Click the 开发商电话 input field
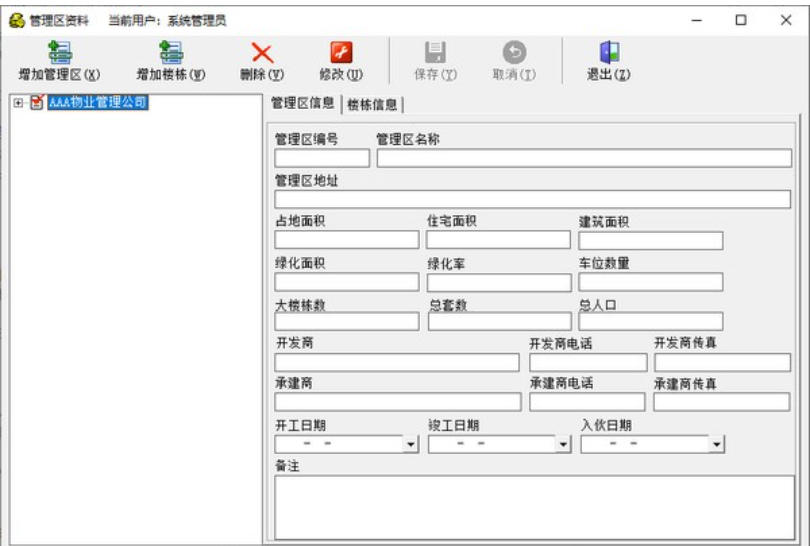Screen dimensions: 810x546 tap(588, 362)
